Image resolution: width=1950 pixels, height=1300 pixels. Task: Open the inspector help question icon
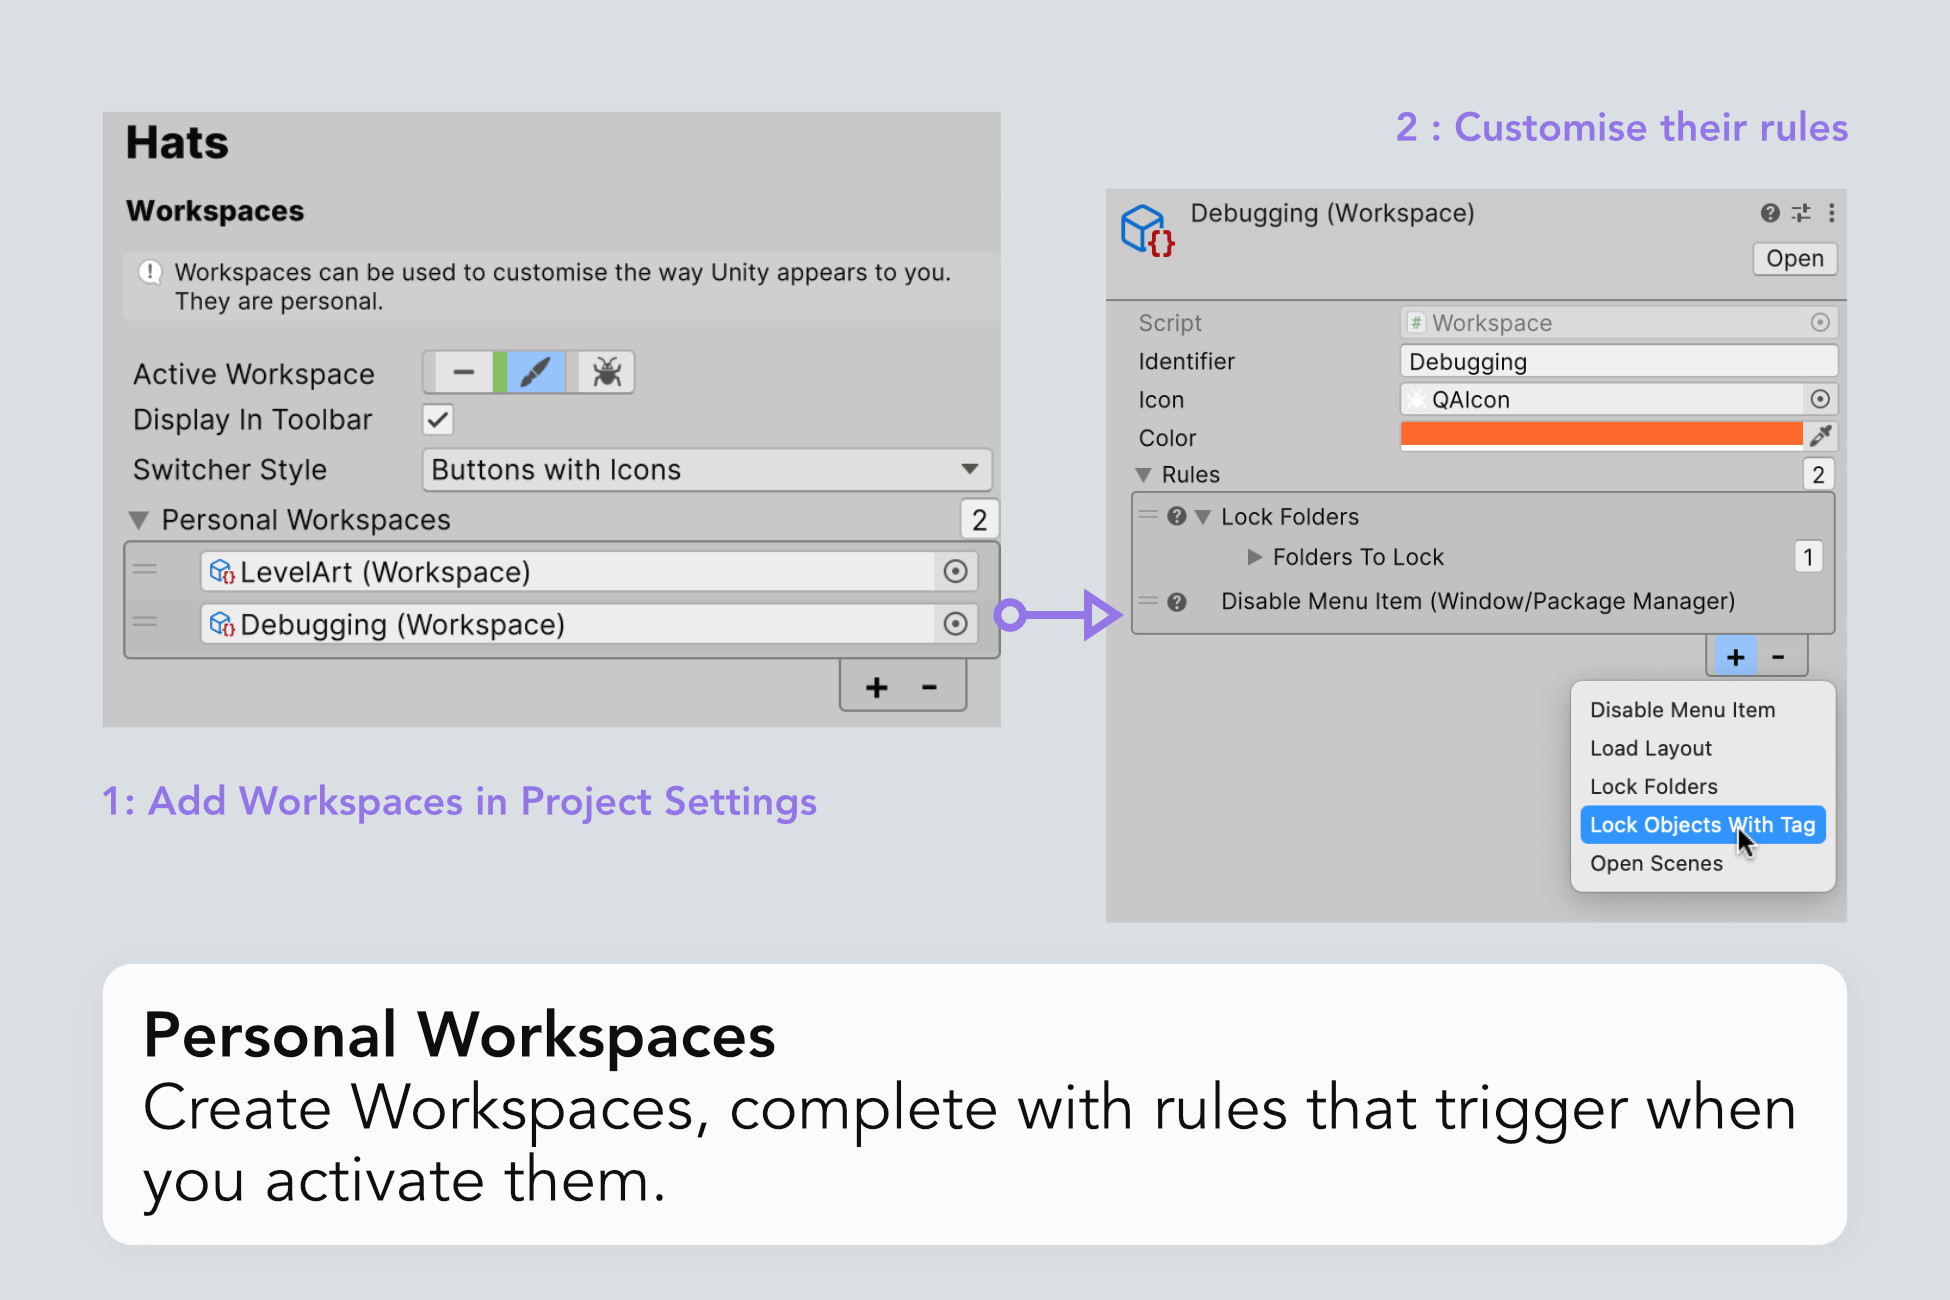pyautogui.click(x=1769, y=213)
